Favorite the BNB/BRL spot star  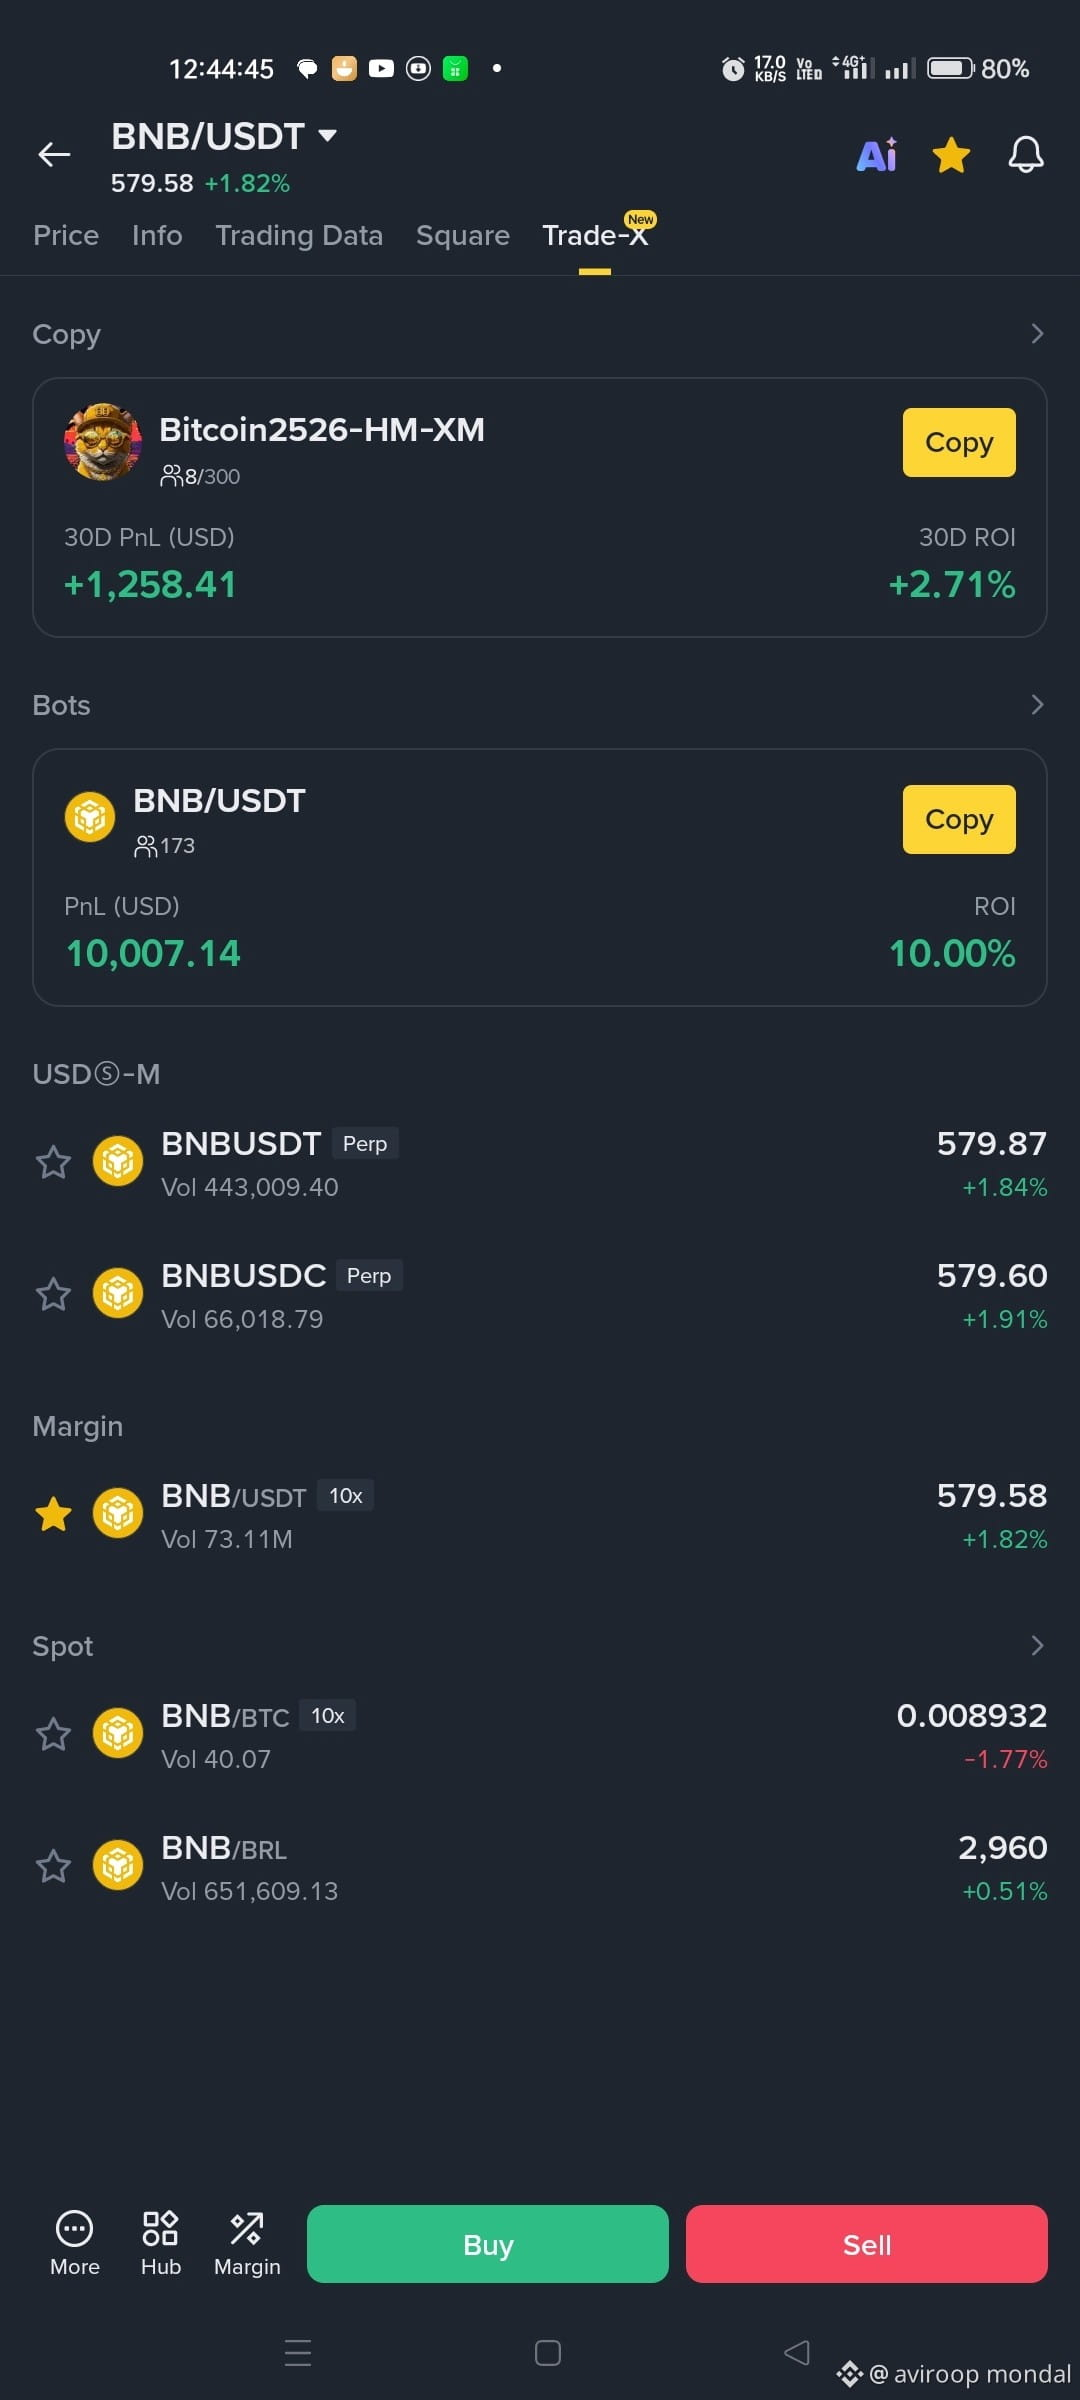point(53,1866)
